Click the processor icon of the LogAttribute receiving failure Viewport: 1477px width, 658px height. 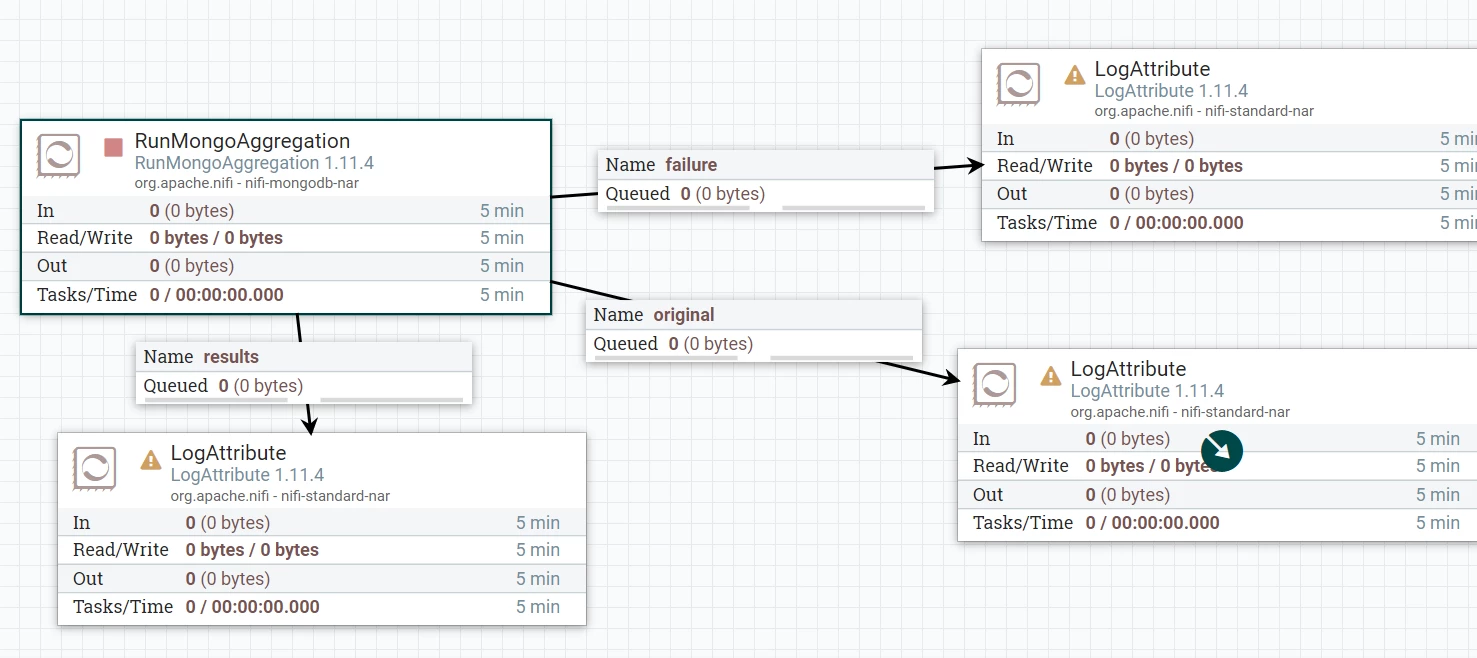coord(1019,84)
